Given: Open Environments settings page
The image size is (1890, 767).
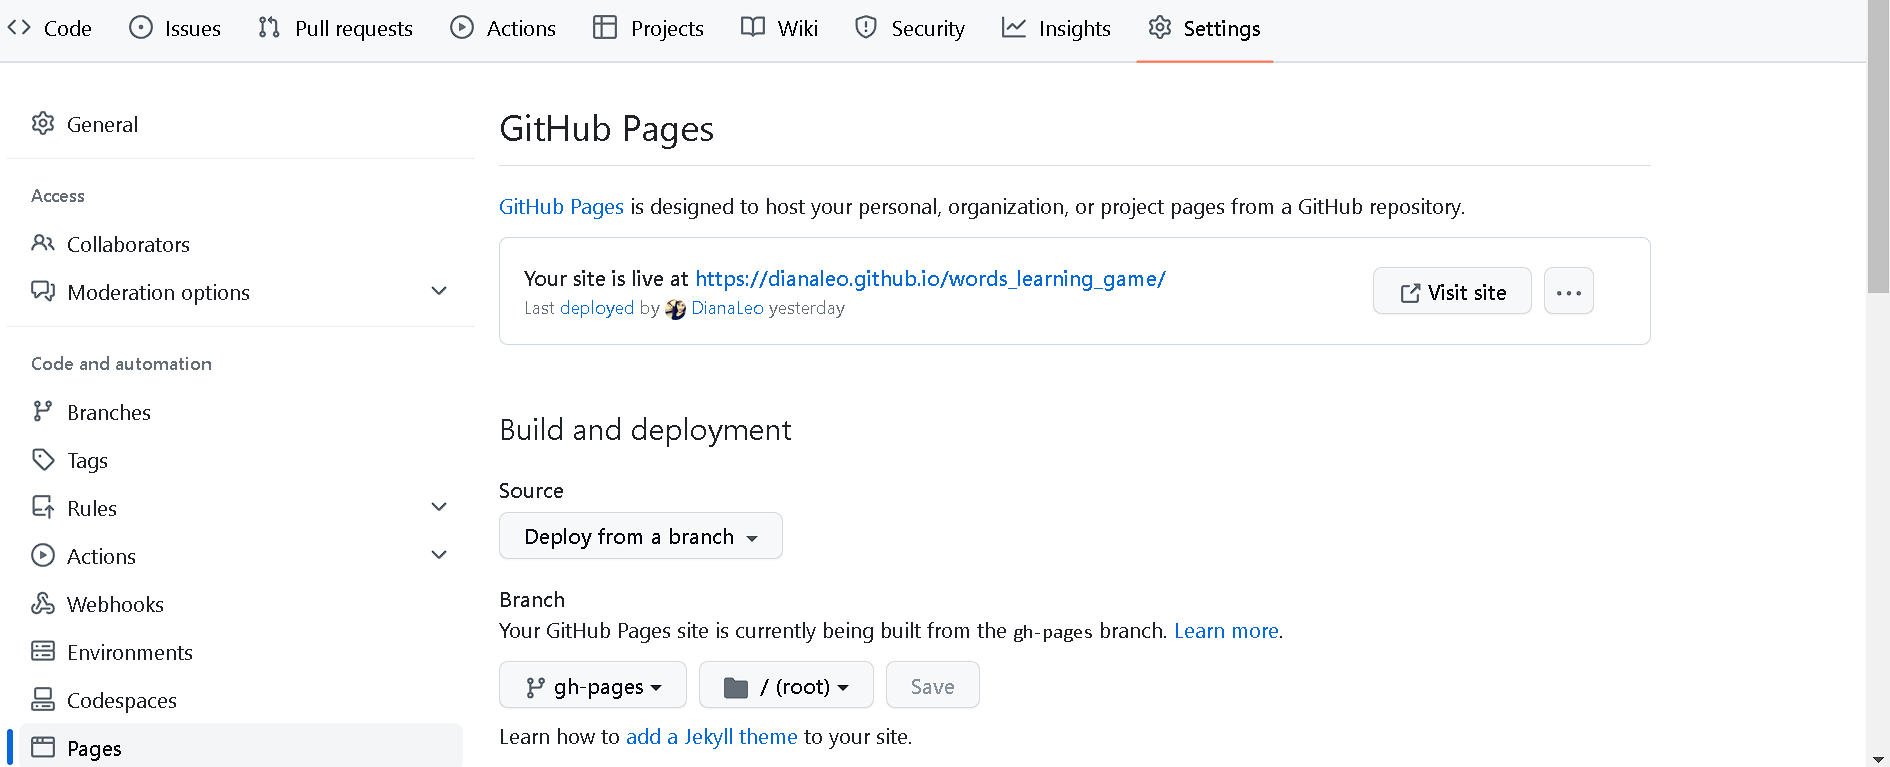Looking at the screenshot, I should (241, 652).
